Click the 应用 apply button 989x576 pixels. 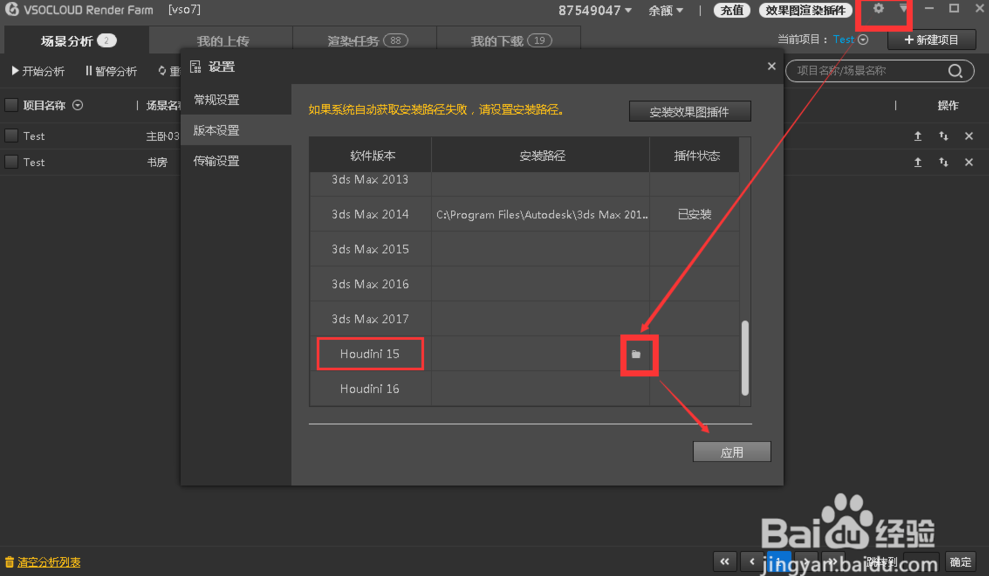[732, 452]
